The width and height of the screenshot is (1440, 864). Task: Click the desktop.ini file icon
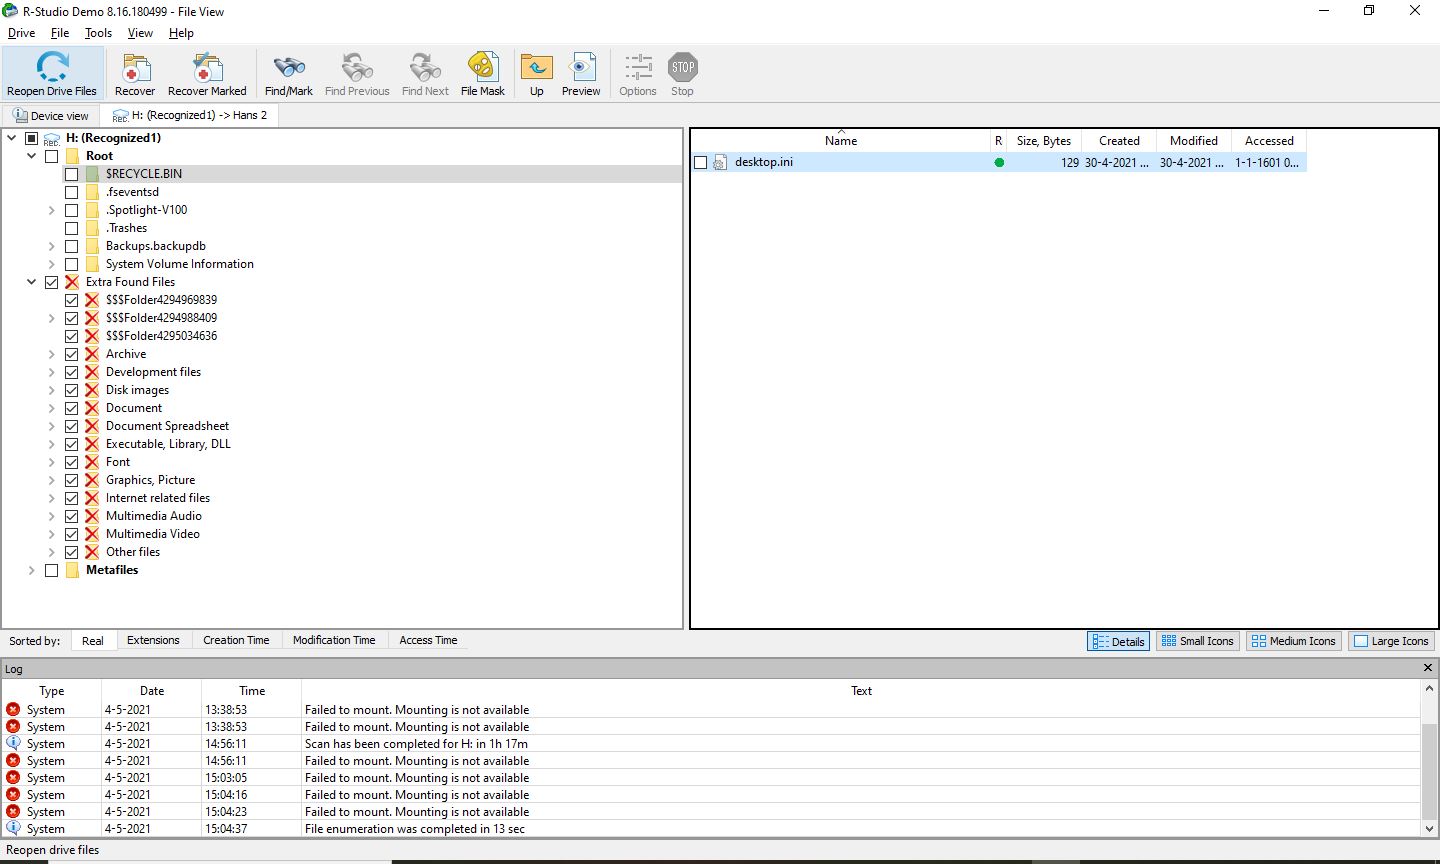coord(719,162)
